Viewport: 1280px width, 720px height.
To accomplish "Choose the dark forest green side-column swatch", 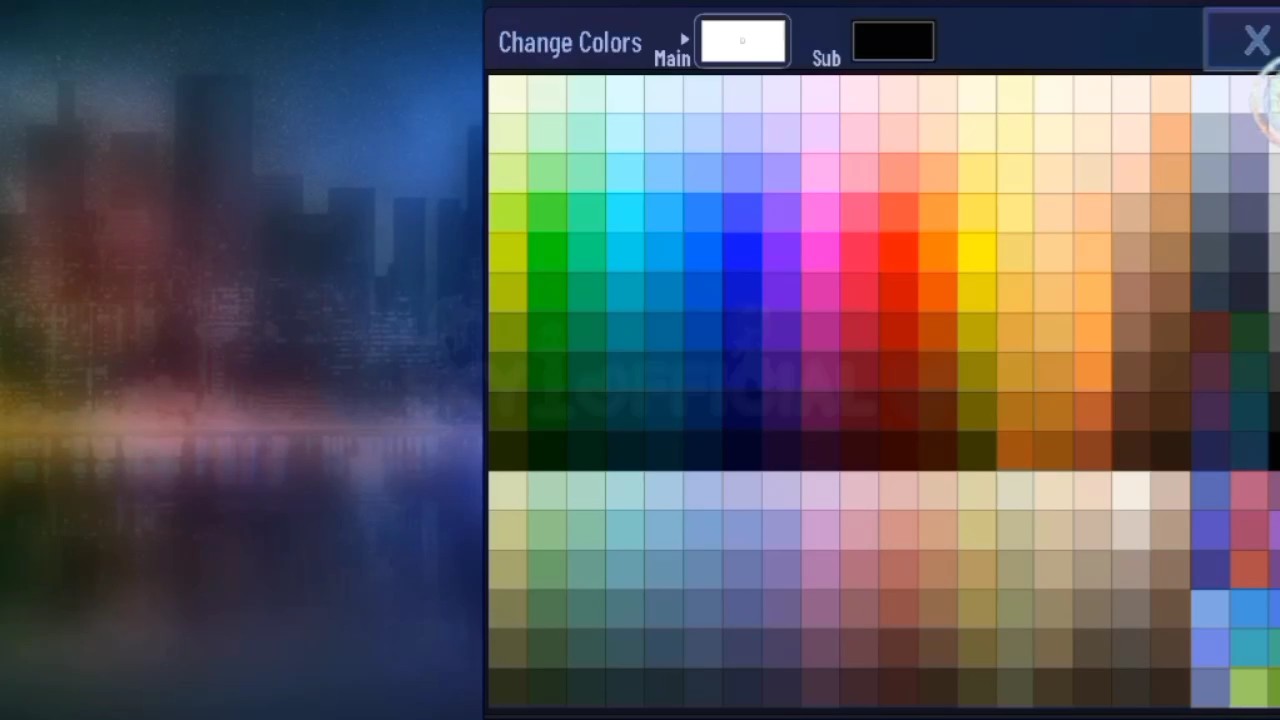I will (x=1249, y=331).
